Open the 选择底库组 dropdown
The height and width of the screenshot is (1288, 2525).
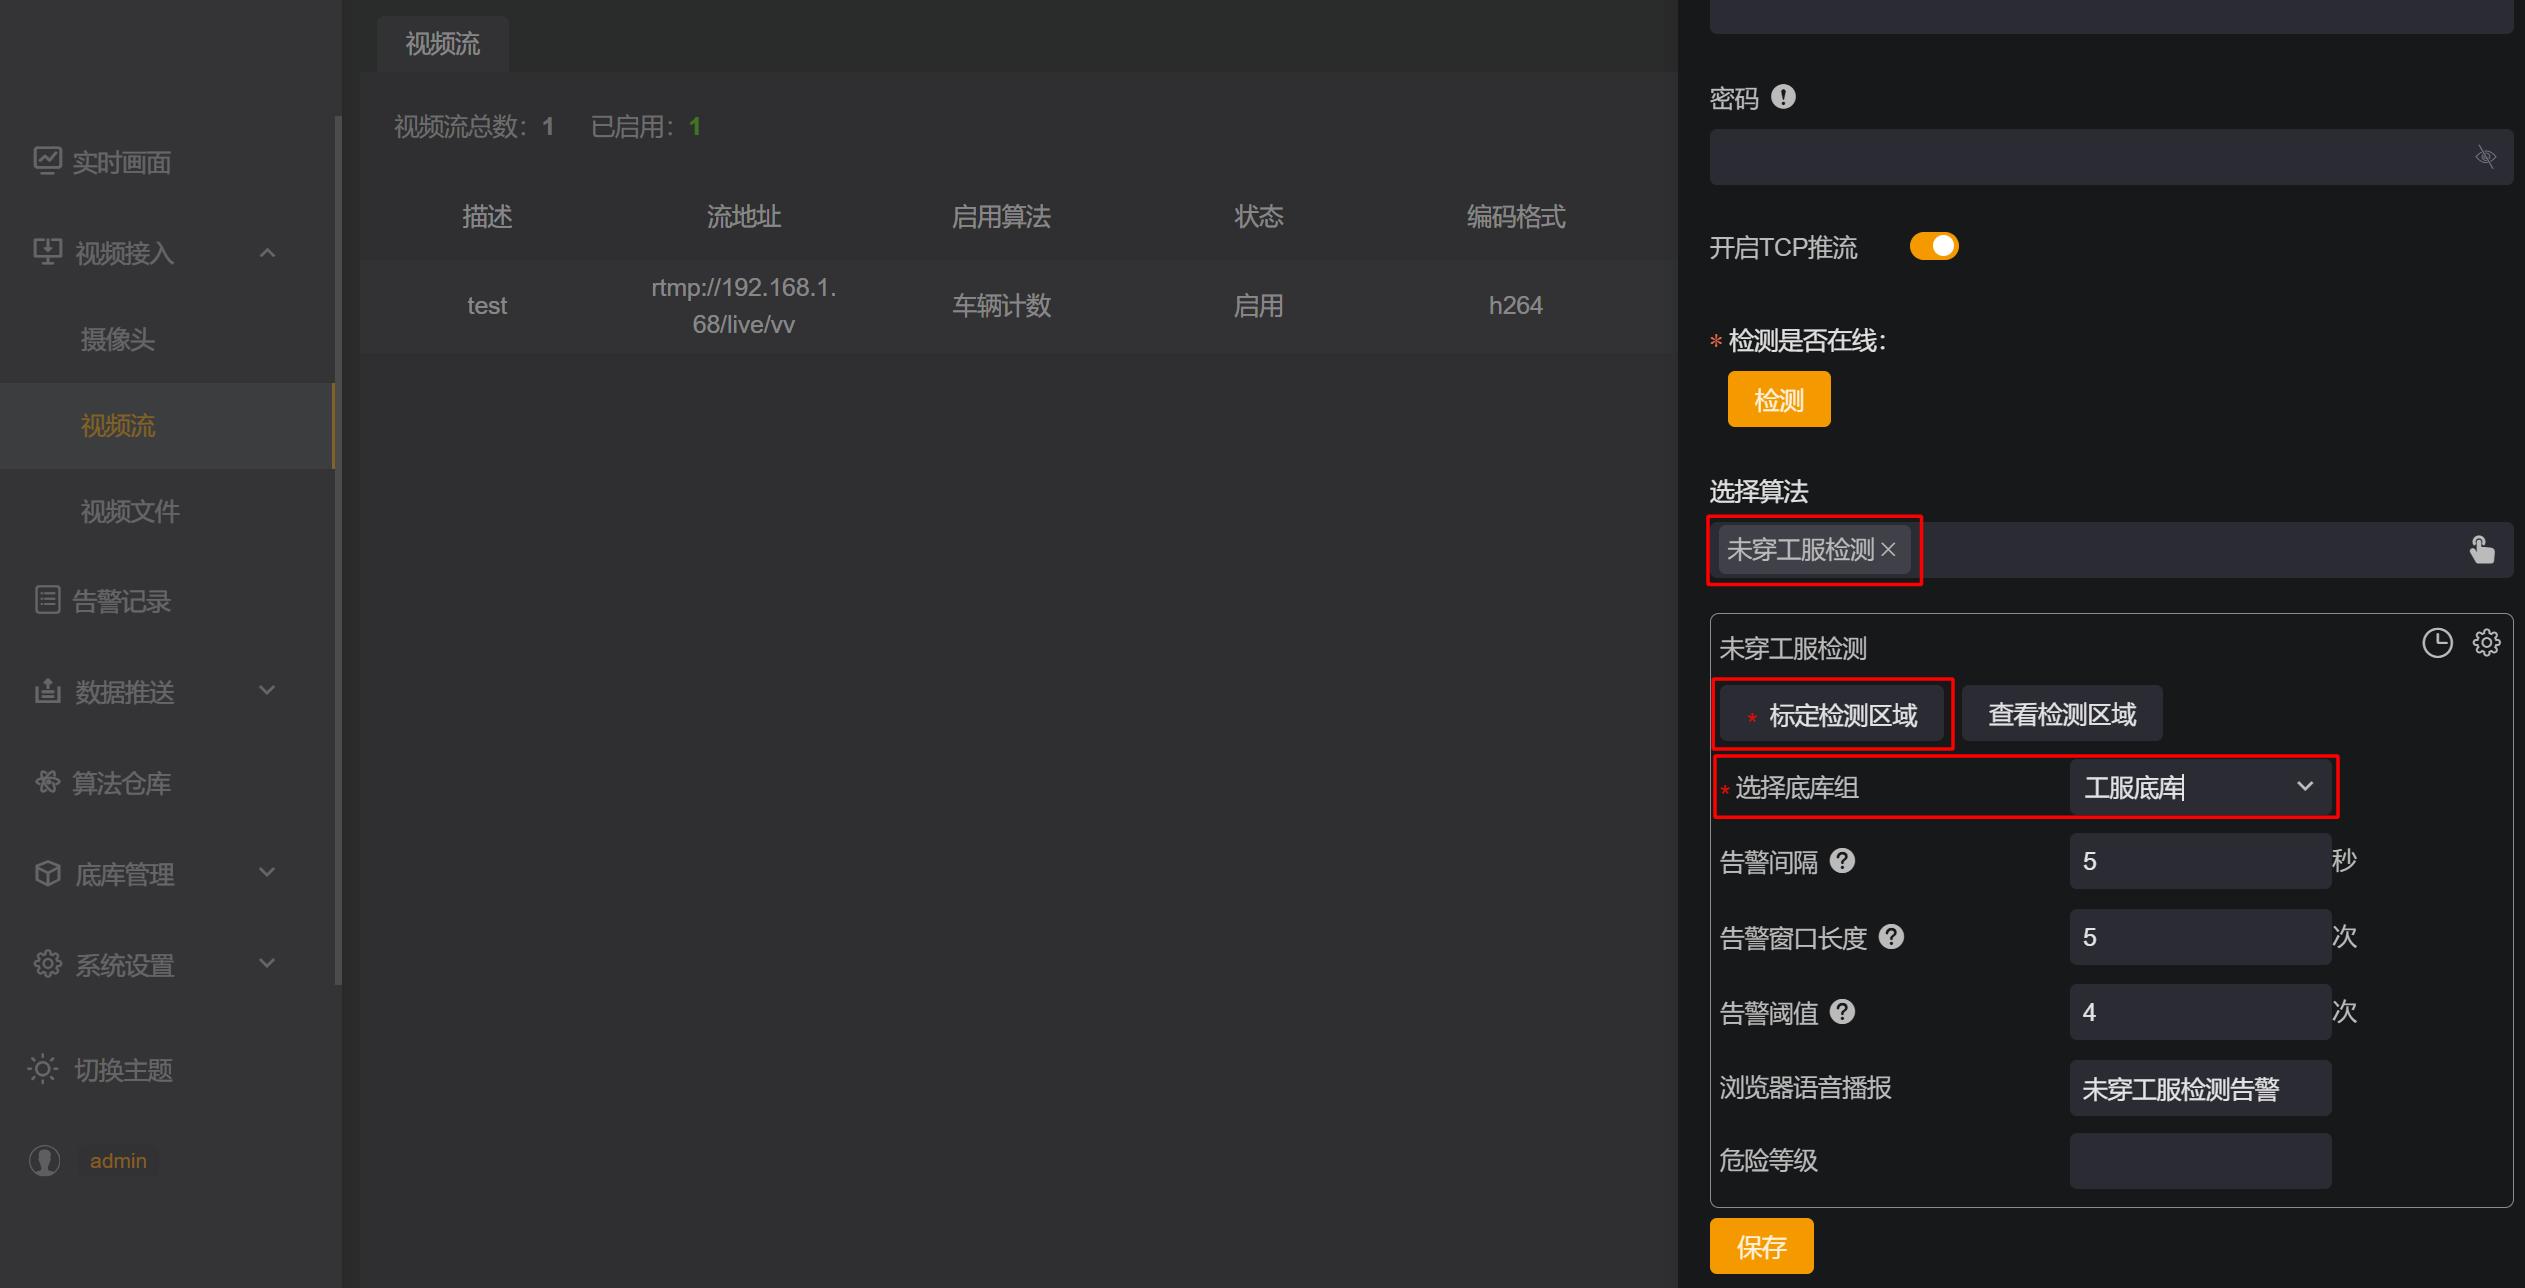click(x=2199, y=787)
